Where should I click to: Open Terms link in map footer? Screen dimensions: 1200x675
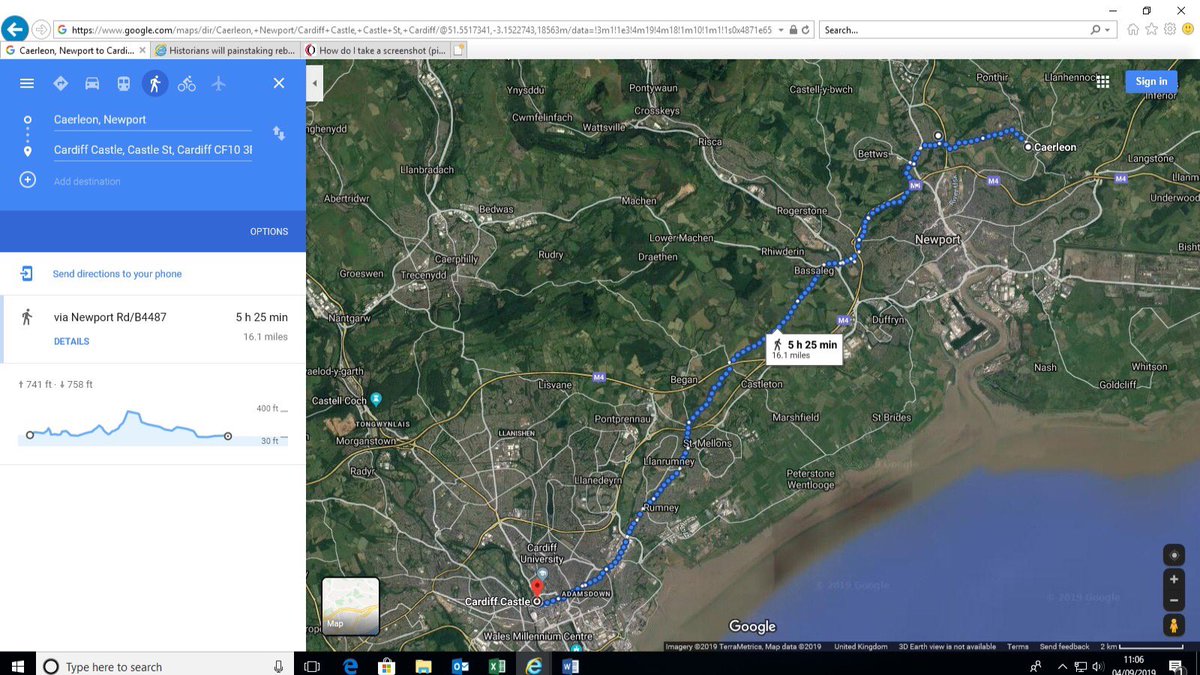point(1018,647)
